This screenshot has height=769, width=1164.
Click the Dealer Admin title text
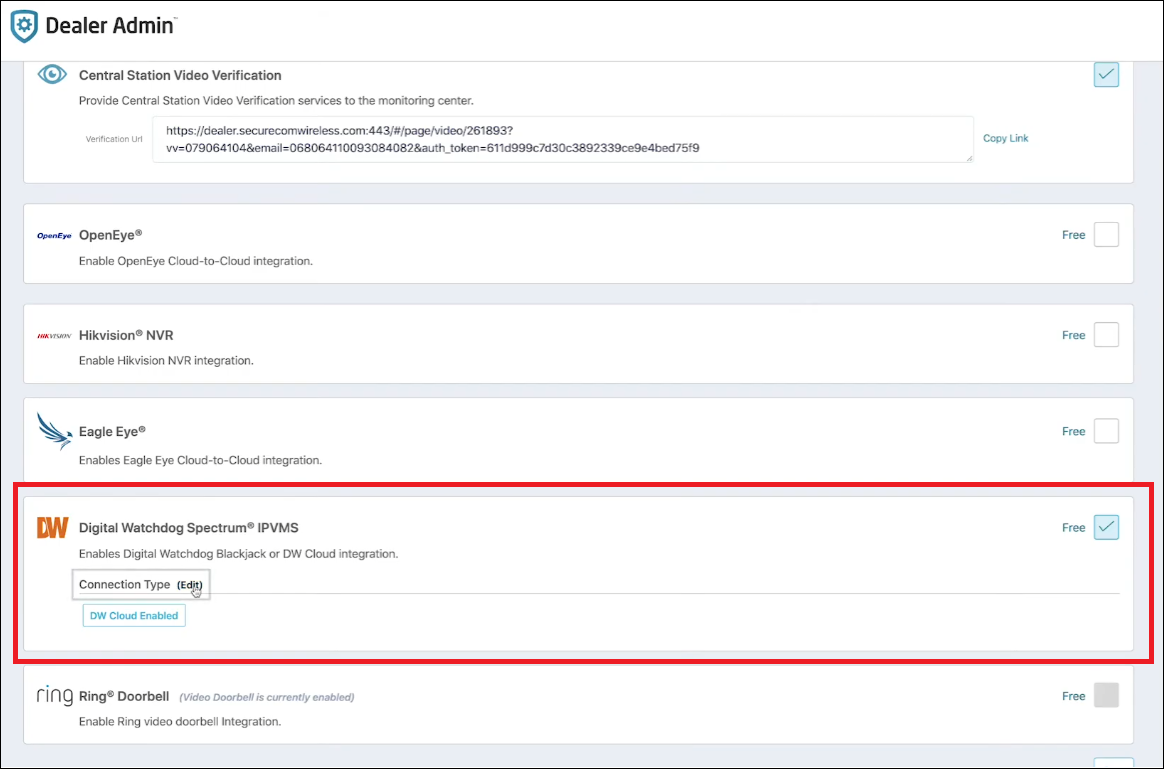pyautogui.click(x=111, y=25)
